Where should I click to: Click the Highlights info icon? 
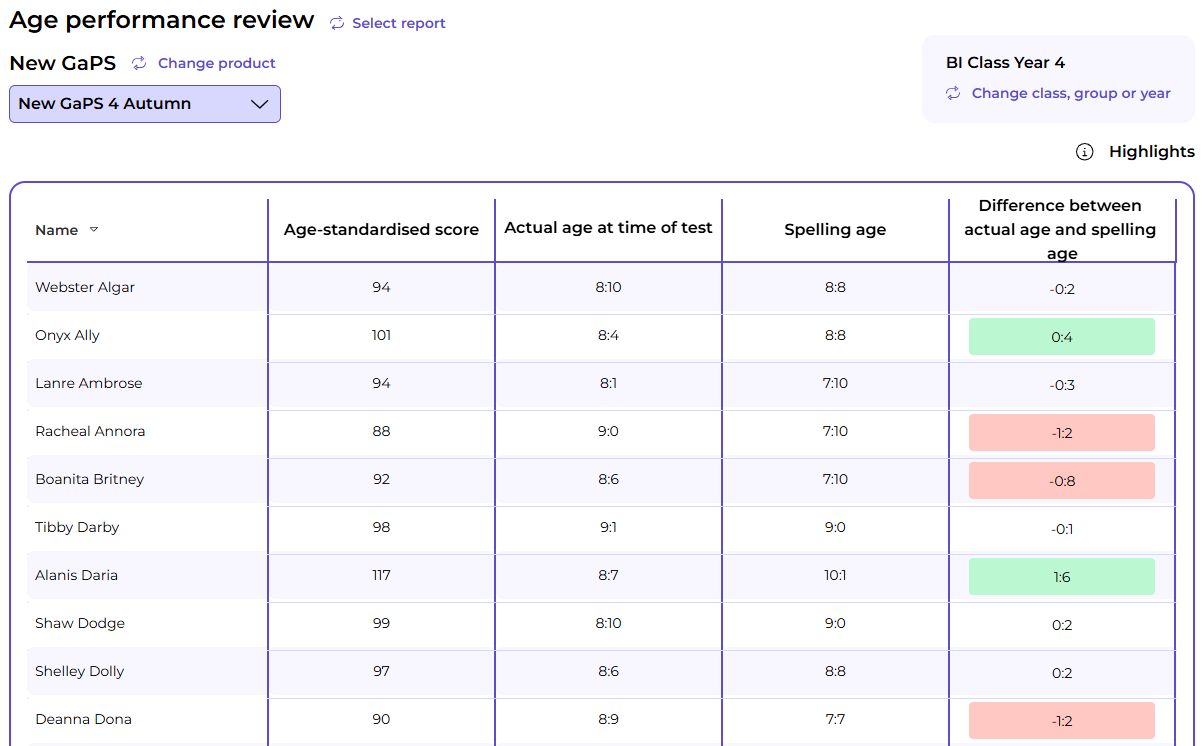(x=1084, y=152)
